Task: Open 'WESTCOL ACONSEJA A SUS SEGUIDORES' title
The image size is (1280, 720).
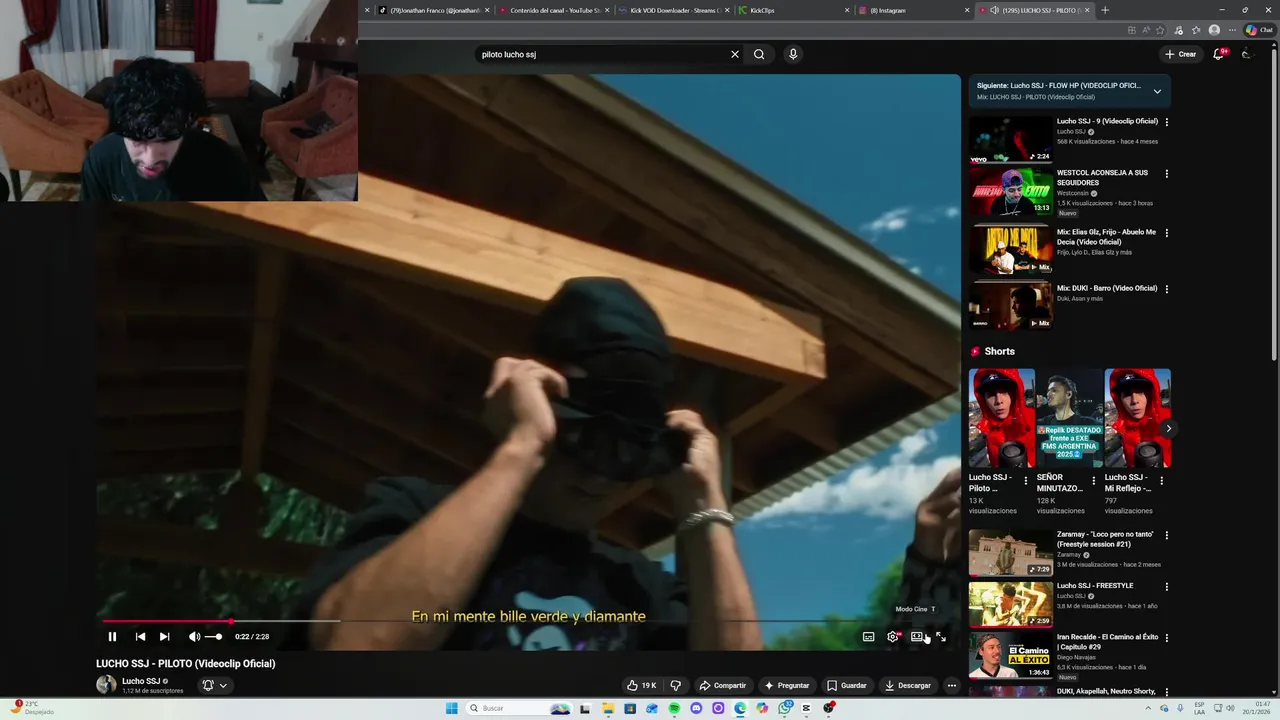Action: pos(1102,177)
